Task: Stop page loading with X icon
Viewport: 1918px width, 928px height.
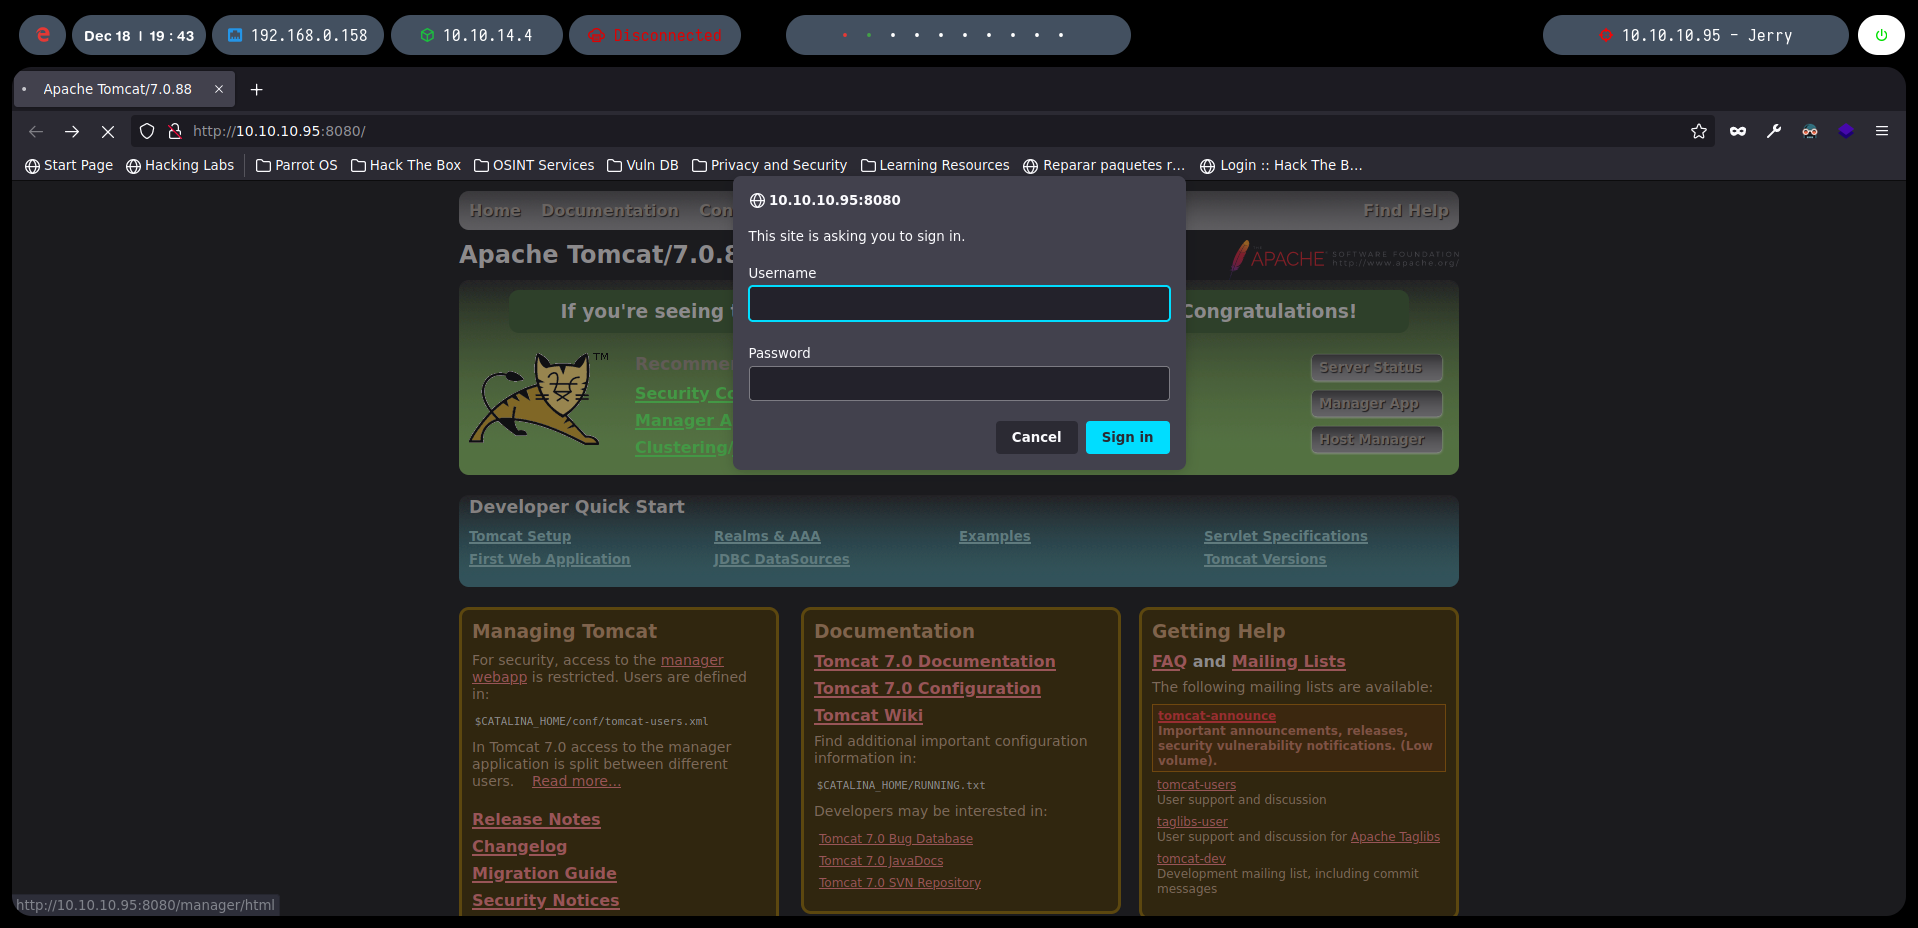Action: (108, 131)
